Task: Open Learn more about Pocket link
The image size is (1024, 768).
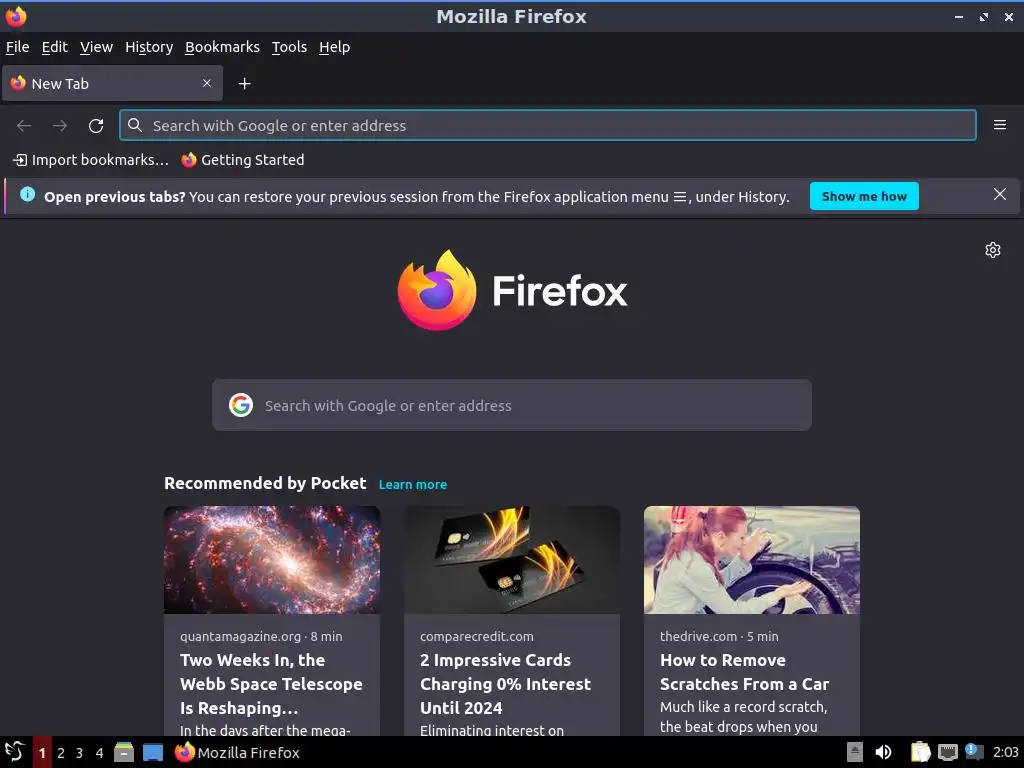Action: [x=413, y=485]
